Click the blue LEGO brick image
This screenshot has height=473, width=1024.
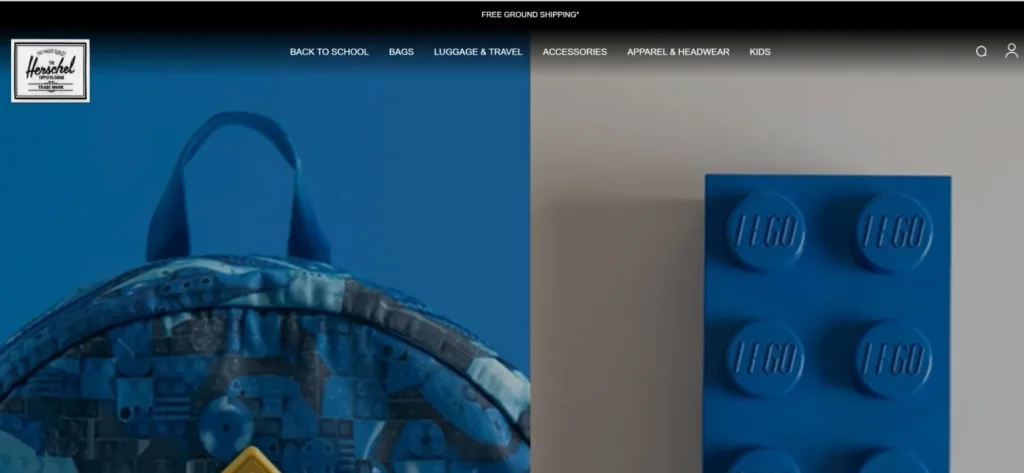[827, 323]
